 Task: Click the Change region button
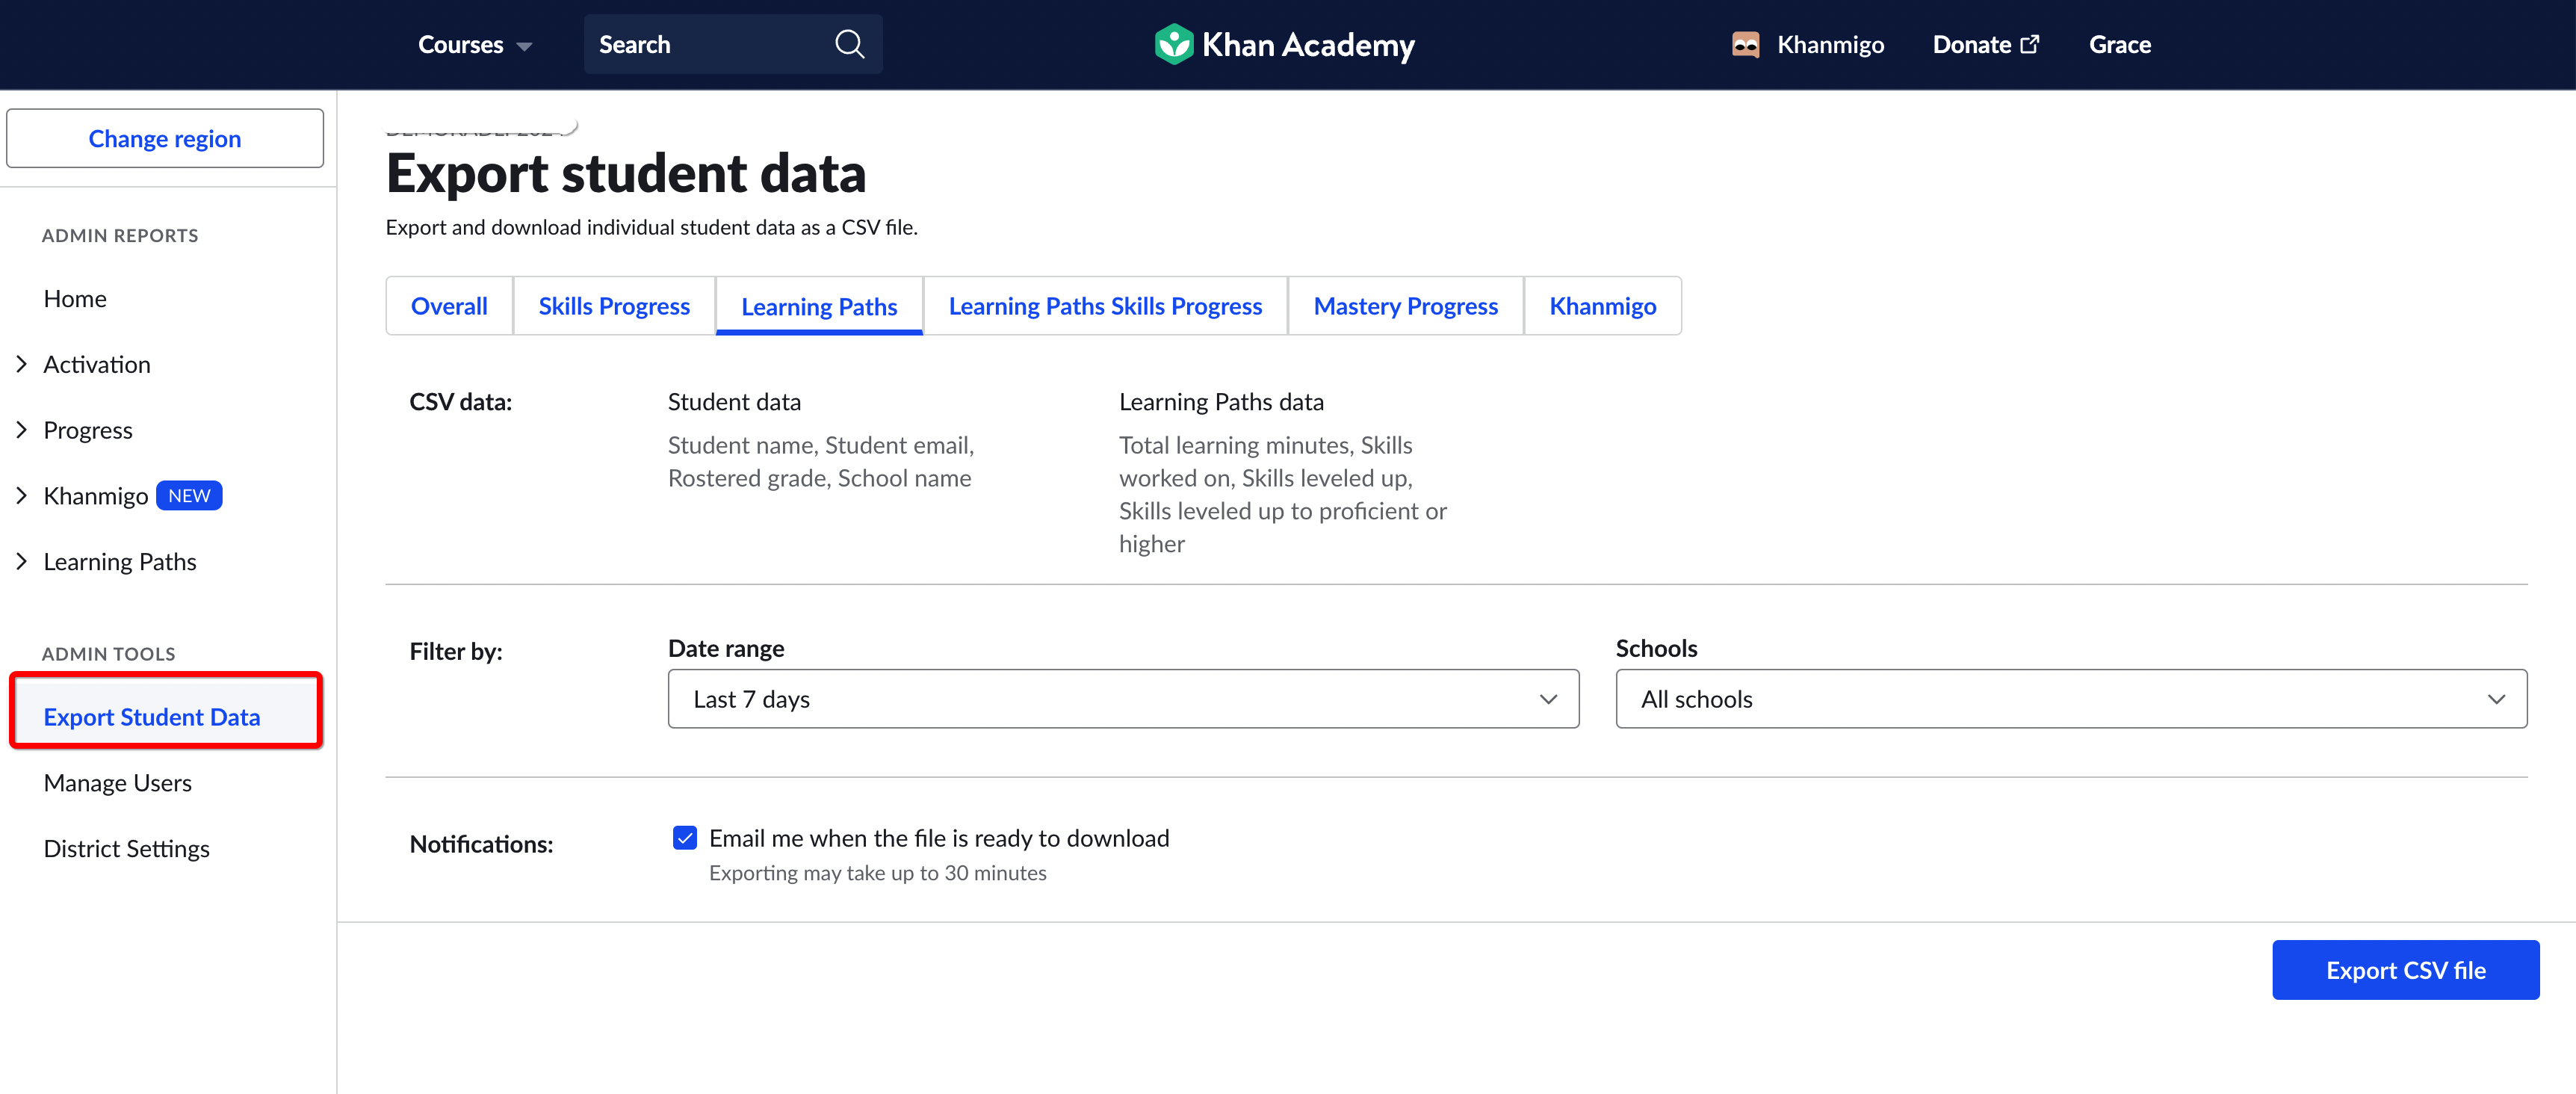coord(164,138)
